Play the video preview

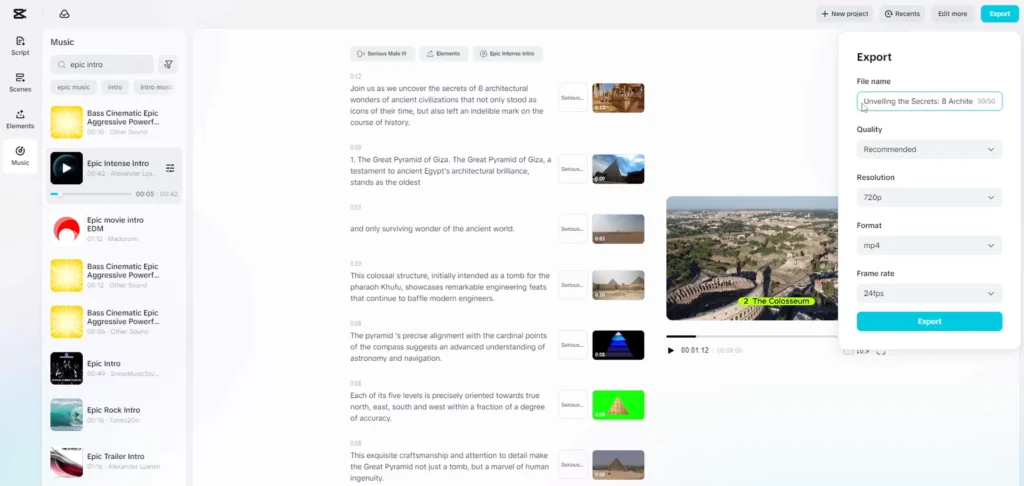tap(671, 350)
